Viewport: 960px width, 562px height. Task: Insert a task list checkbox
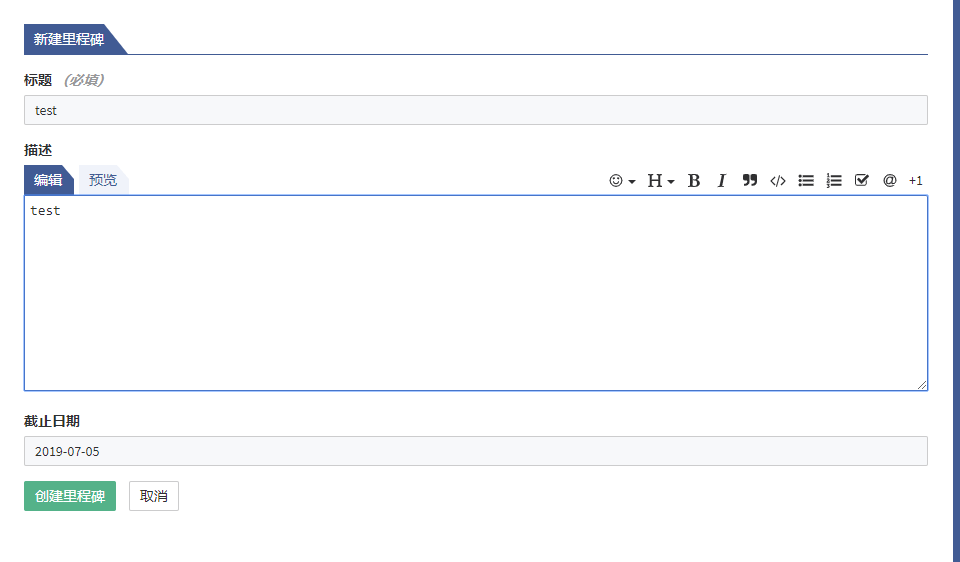862,181
